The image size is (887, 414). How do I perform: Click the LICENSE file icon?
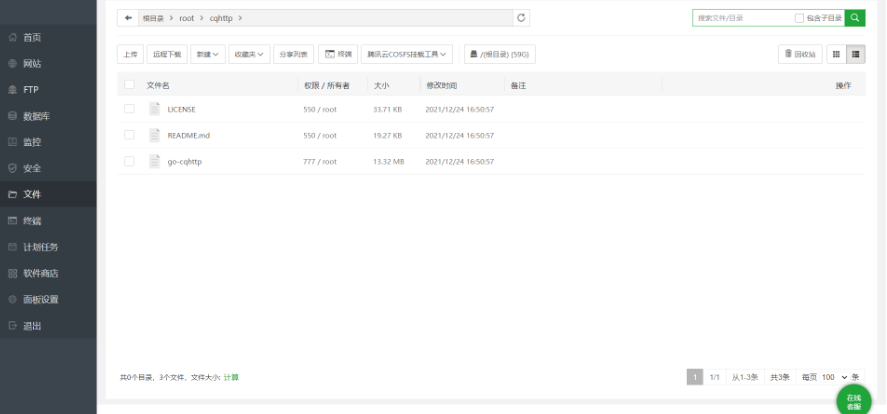coord(154,109)
